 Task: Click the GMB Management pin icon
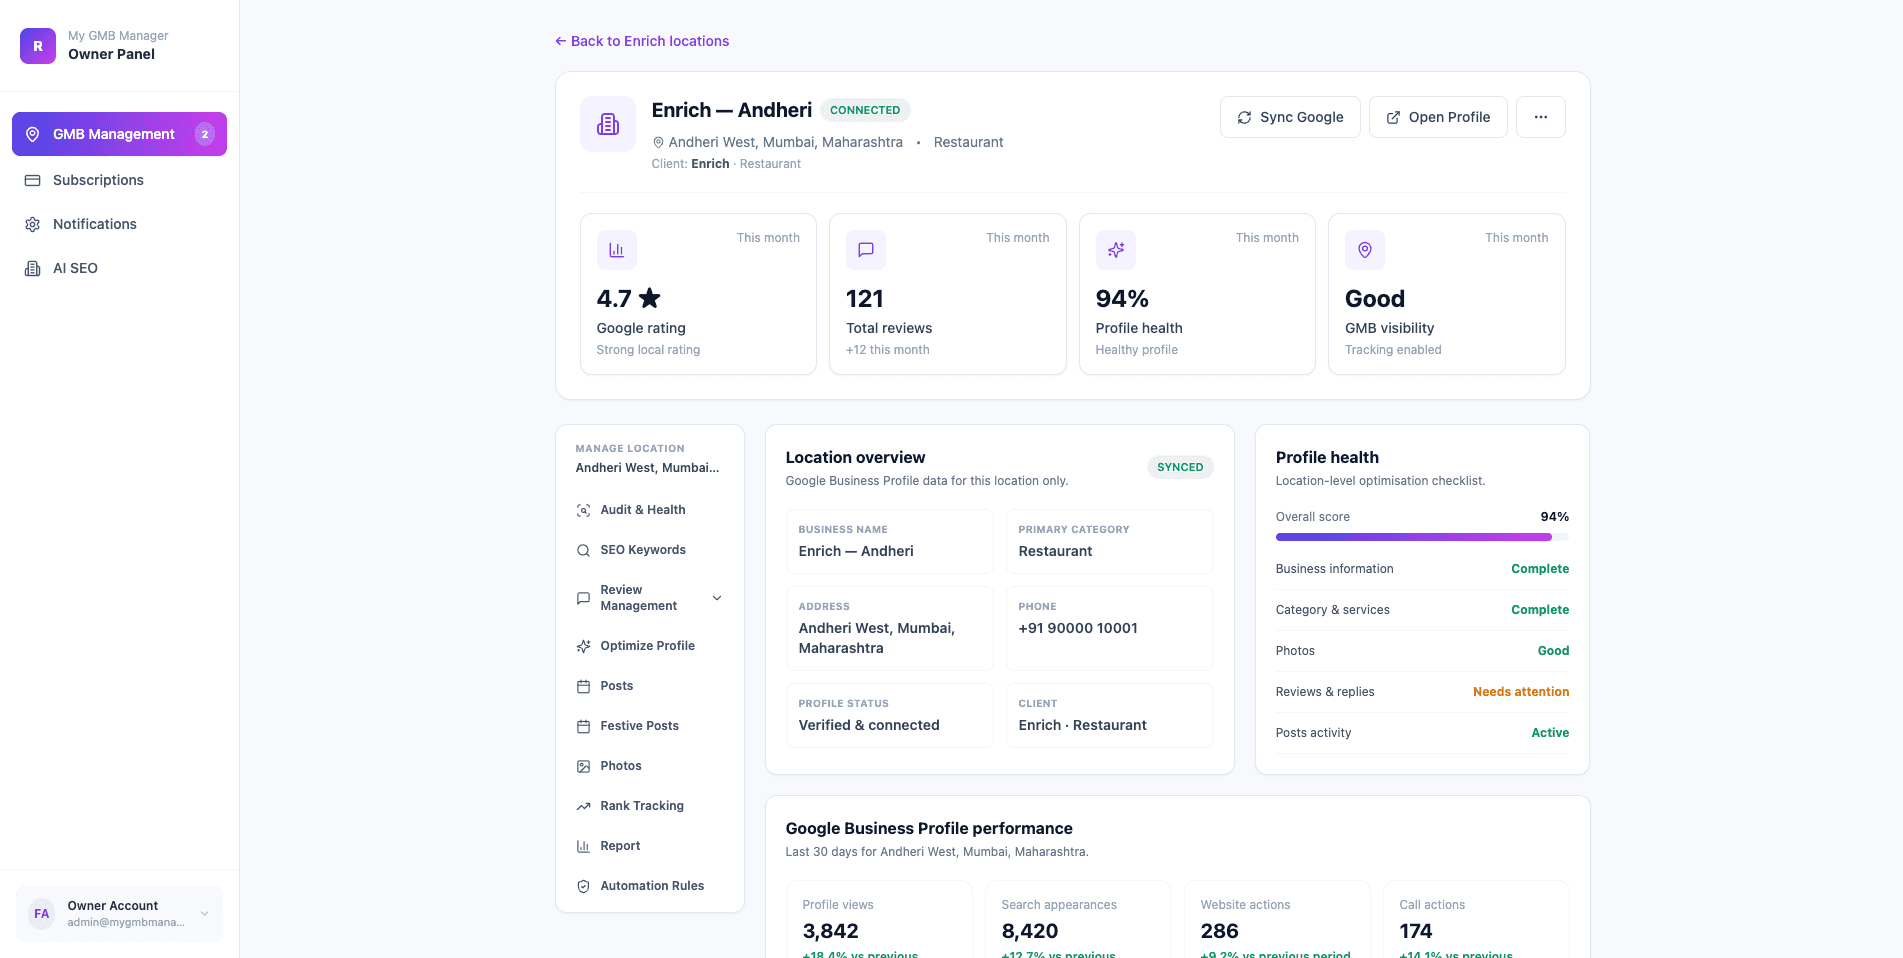[x=32, y=134]
